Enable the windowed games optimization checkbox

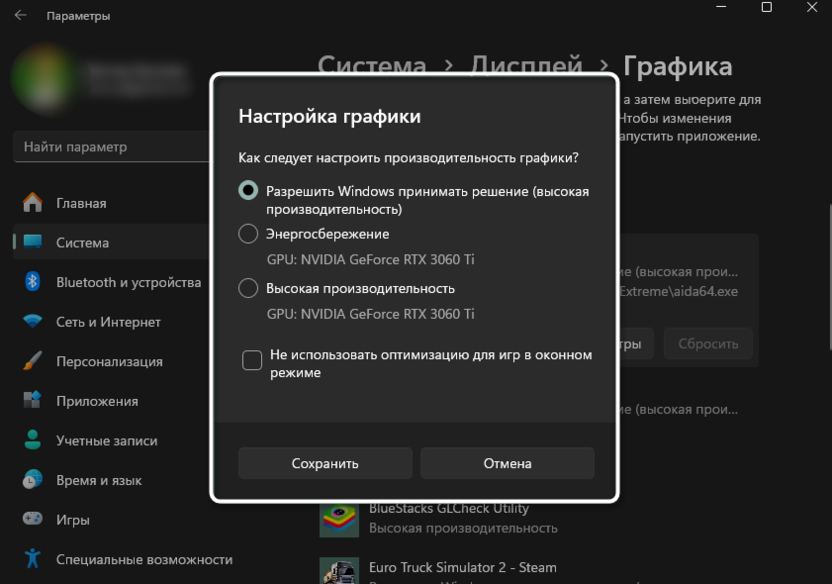pyautogui.click(x=252, y=360)
